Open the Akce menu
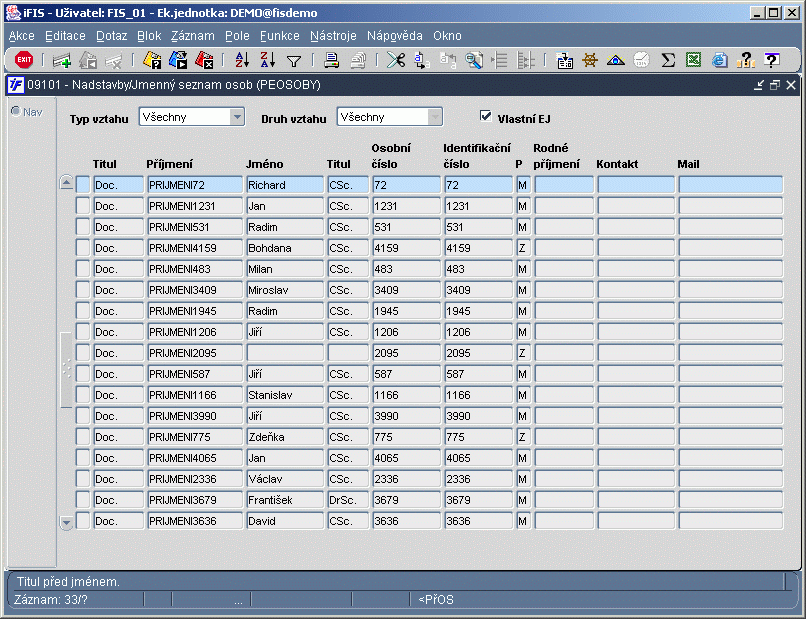 [x=22, y=36]
